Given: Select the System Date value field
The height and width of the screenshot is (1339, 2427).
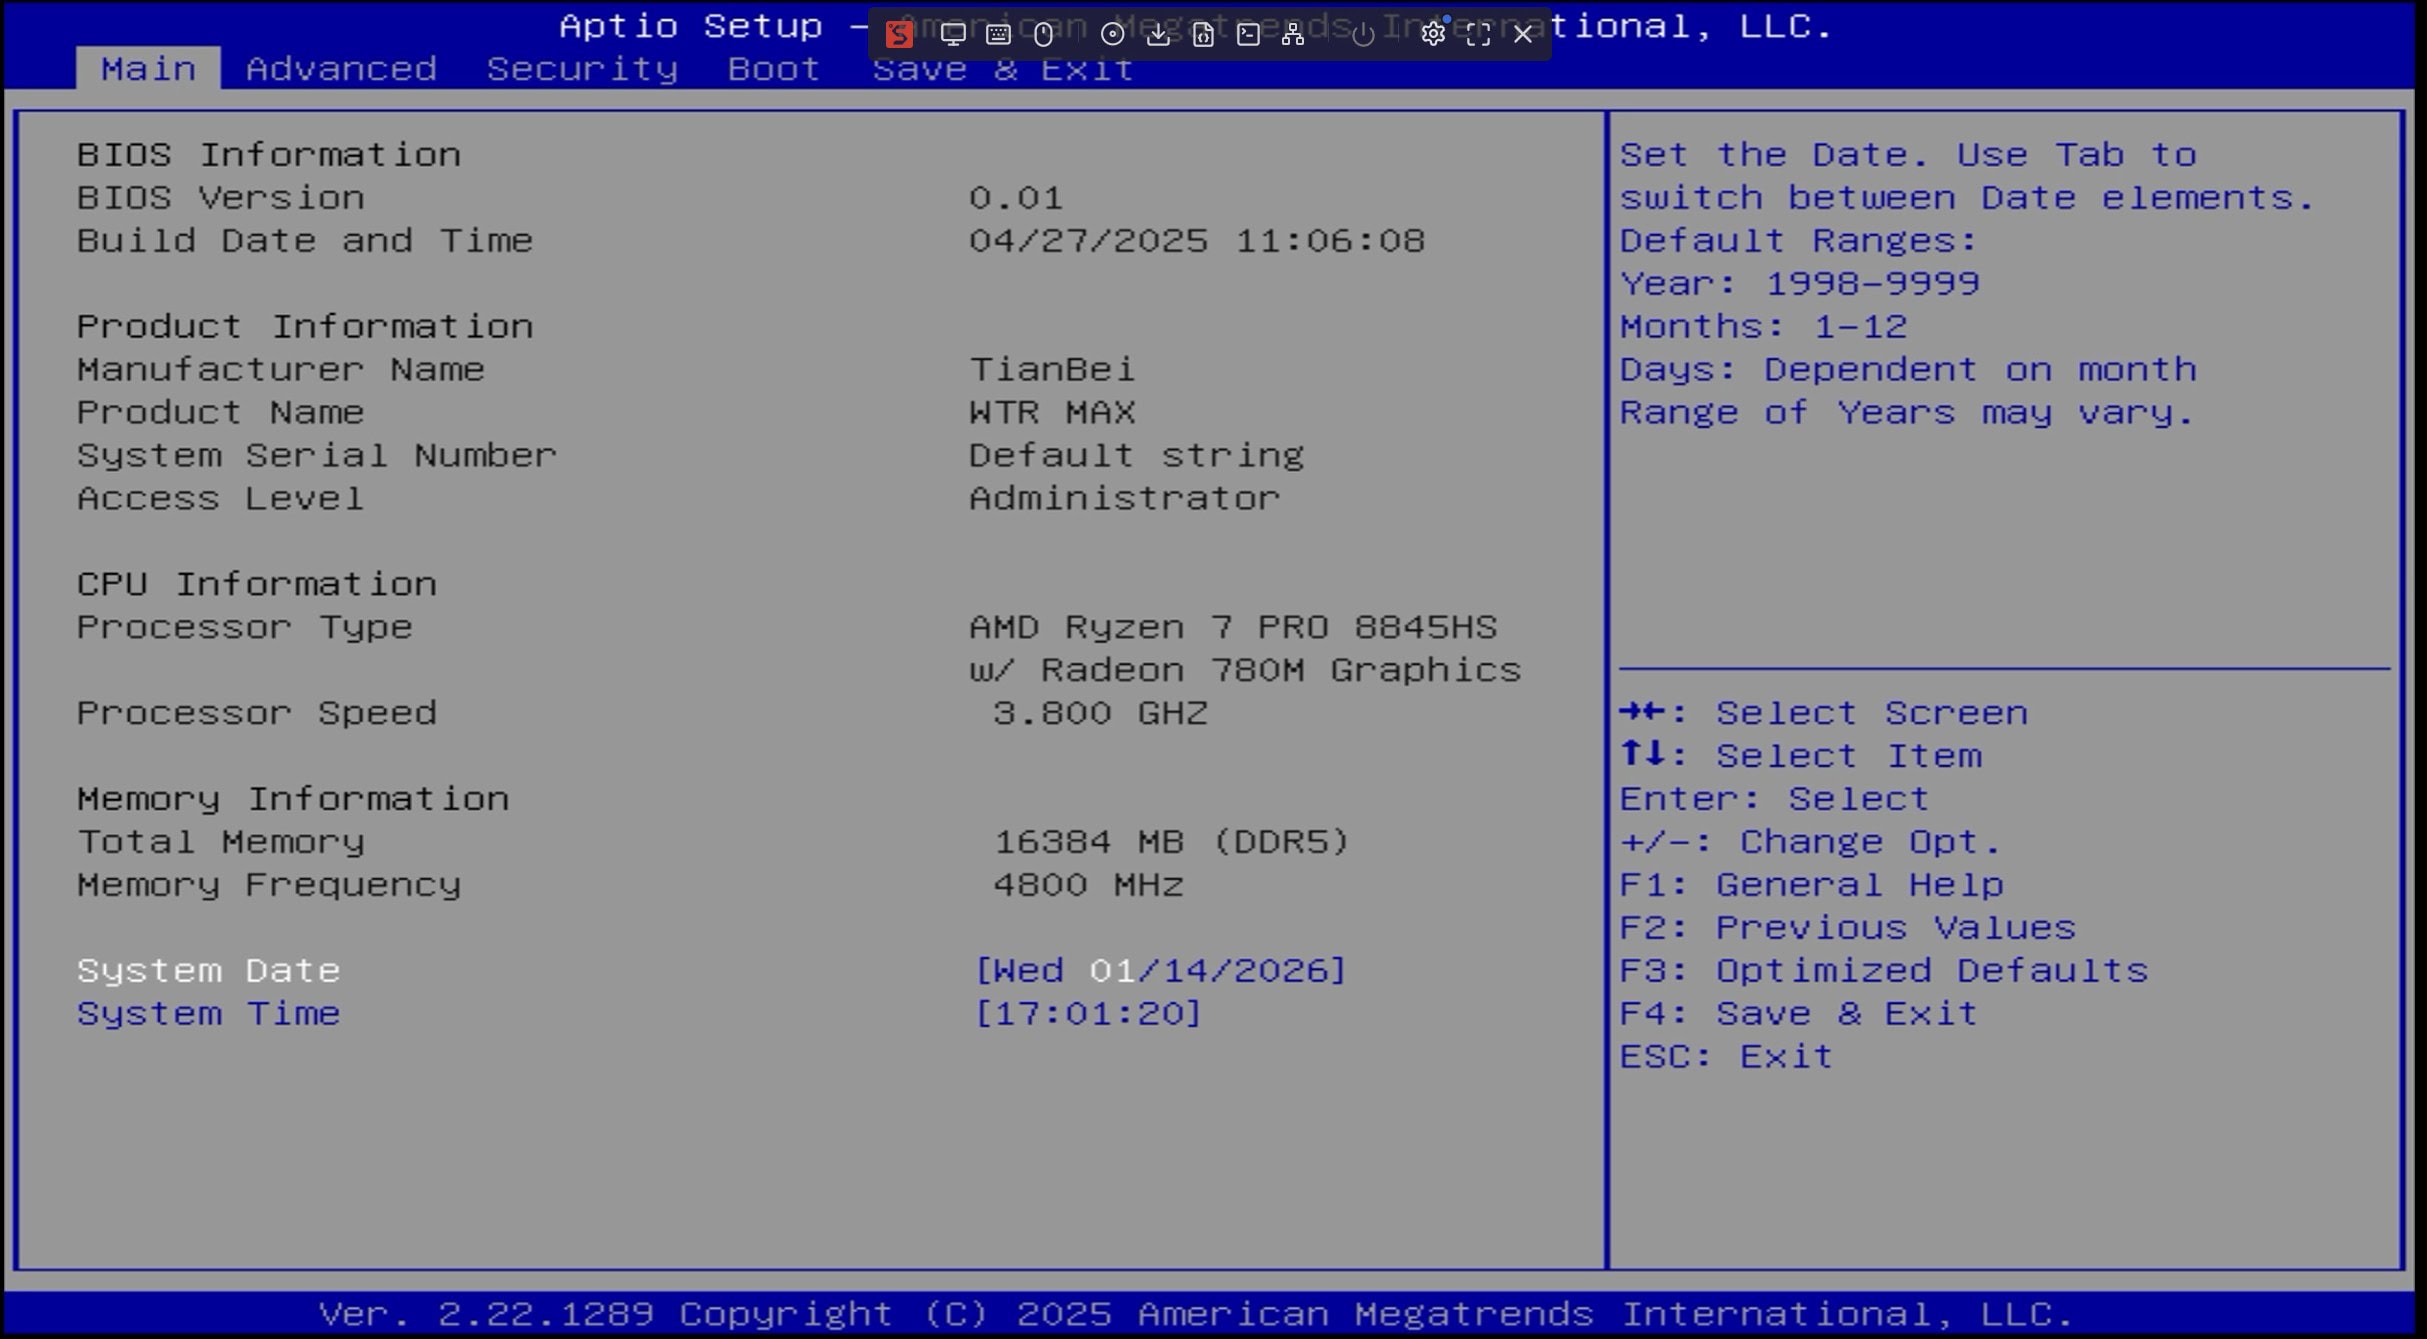Looking at the screenshot, I should point(1160,970).
